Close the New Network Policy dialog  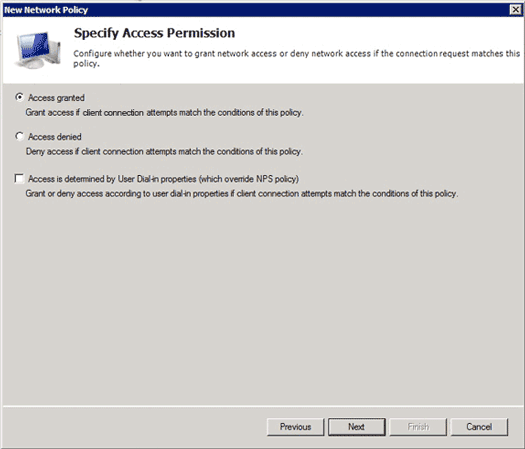pyautogui.click(x=515, y=10)
